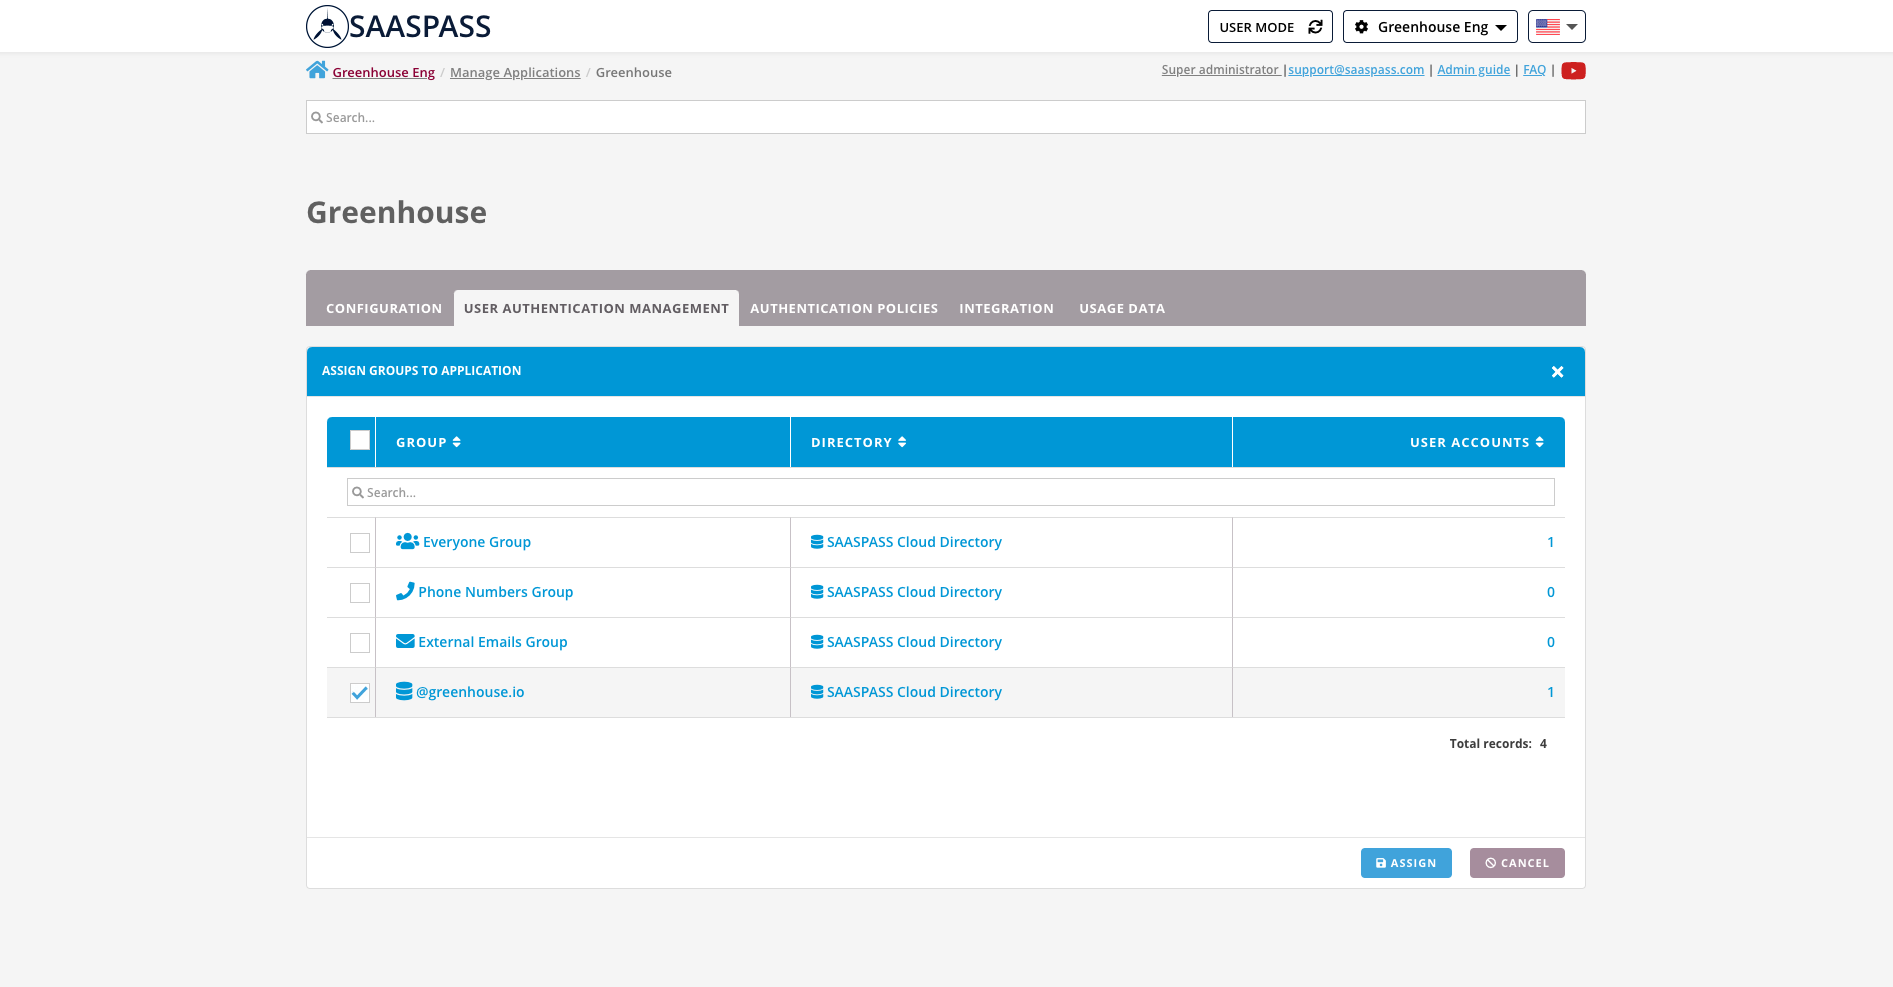Image resolution: width=1893 pixels, height=987 pixels.
Task: Close the Assign Groups panel with X
Action: 1557,372
